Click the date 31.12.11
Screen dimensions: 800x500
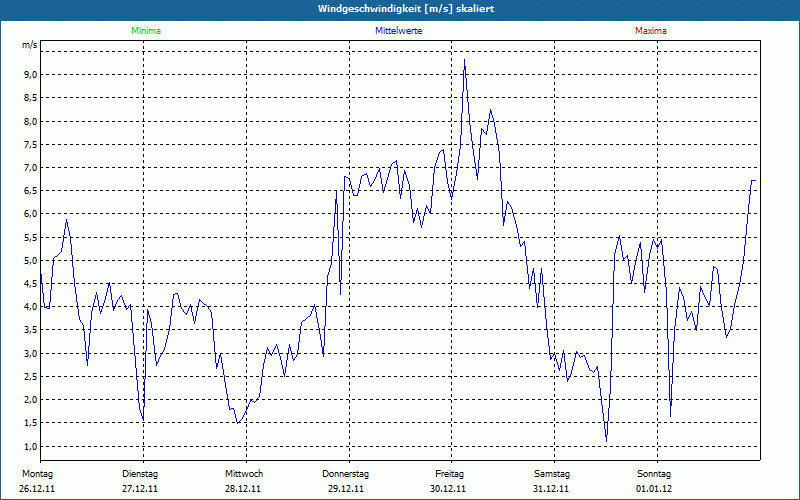click(551, 489)
